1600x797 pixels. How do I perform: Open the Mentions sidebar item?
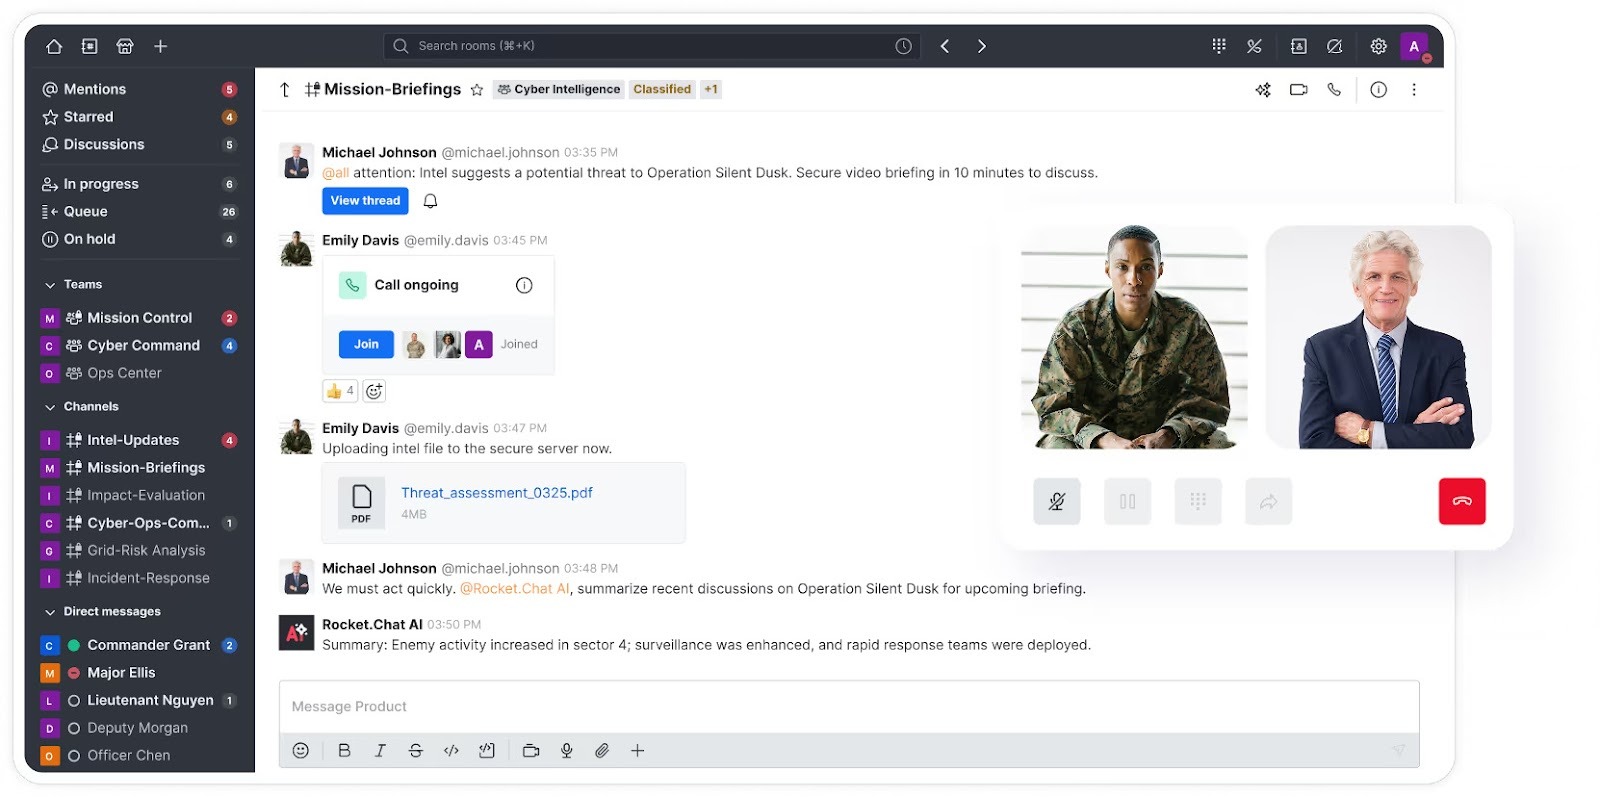tap(95, 89)
